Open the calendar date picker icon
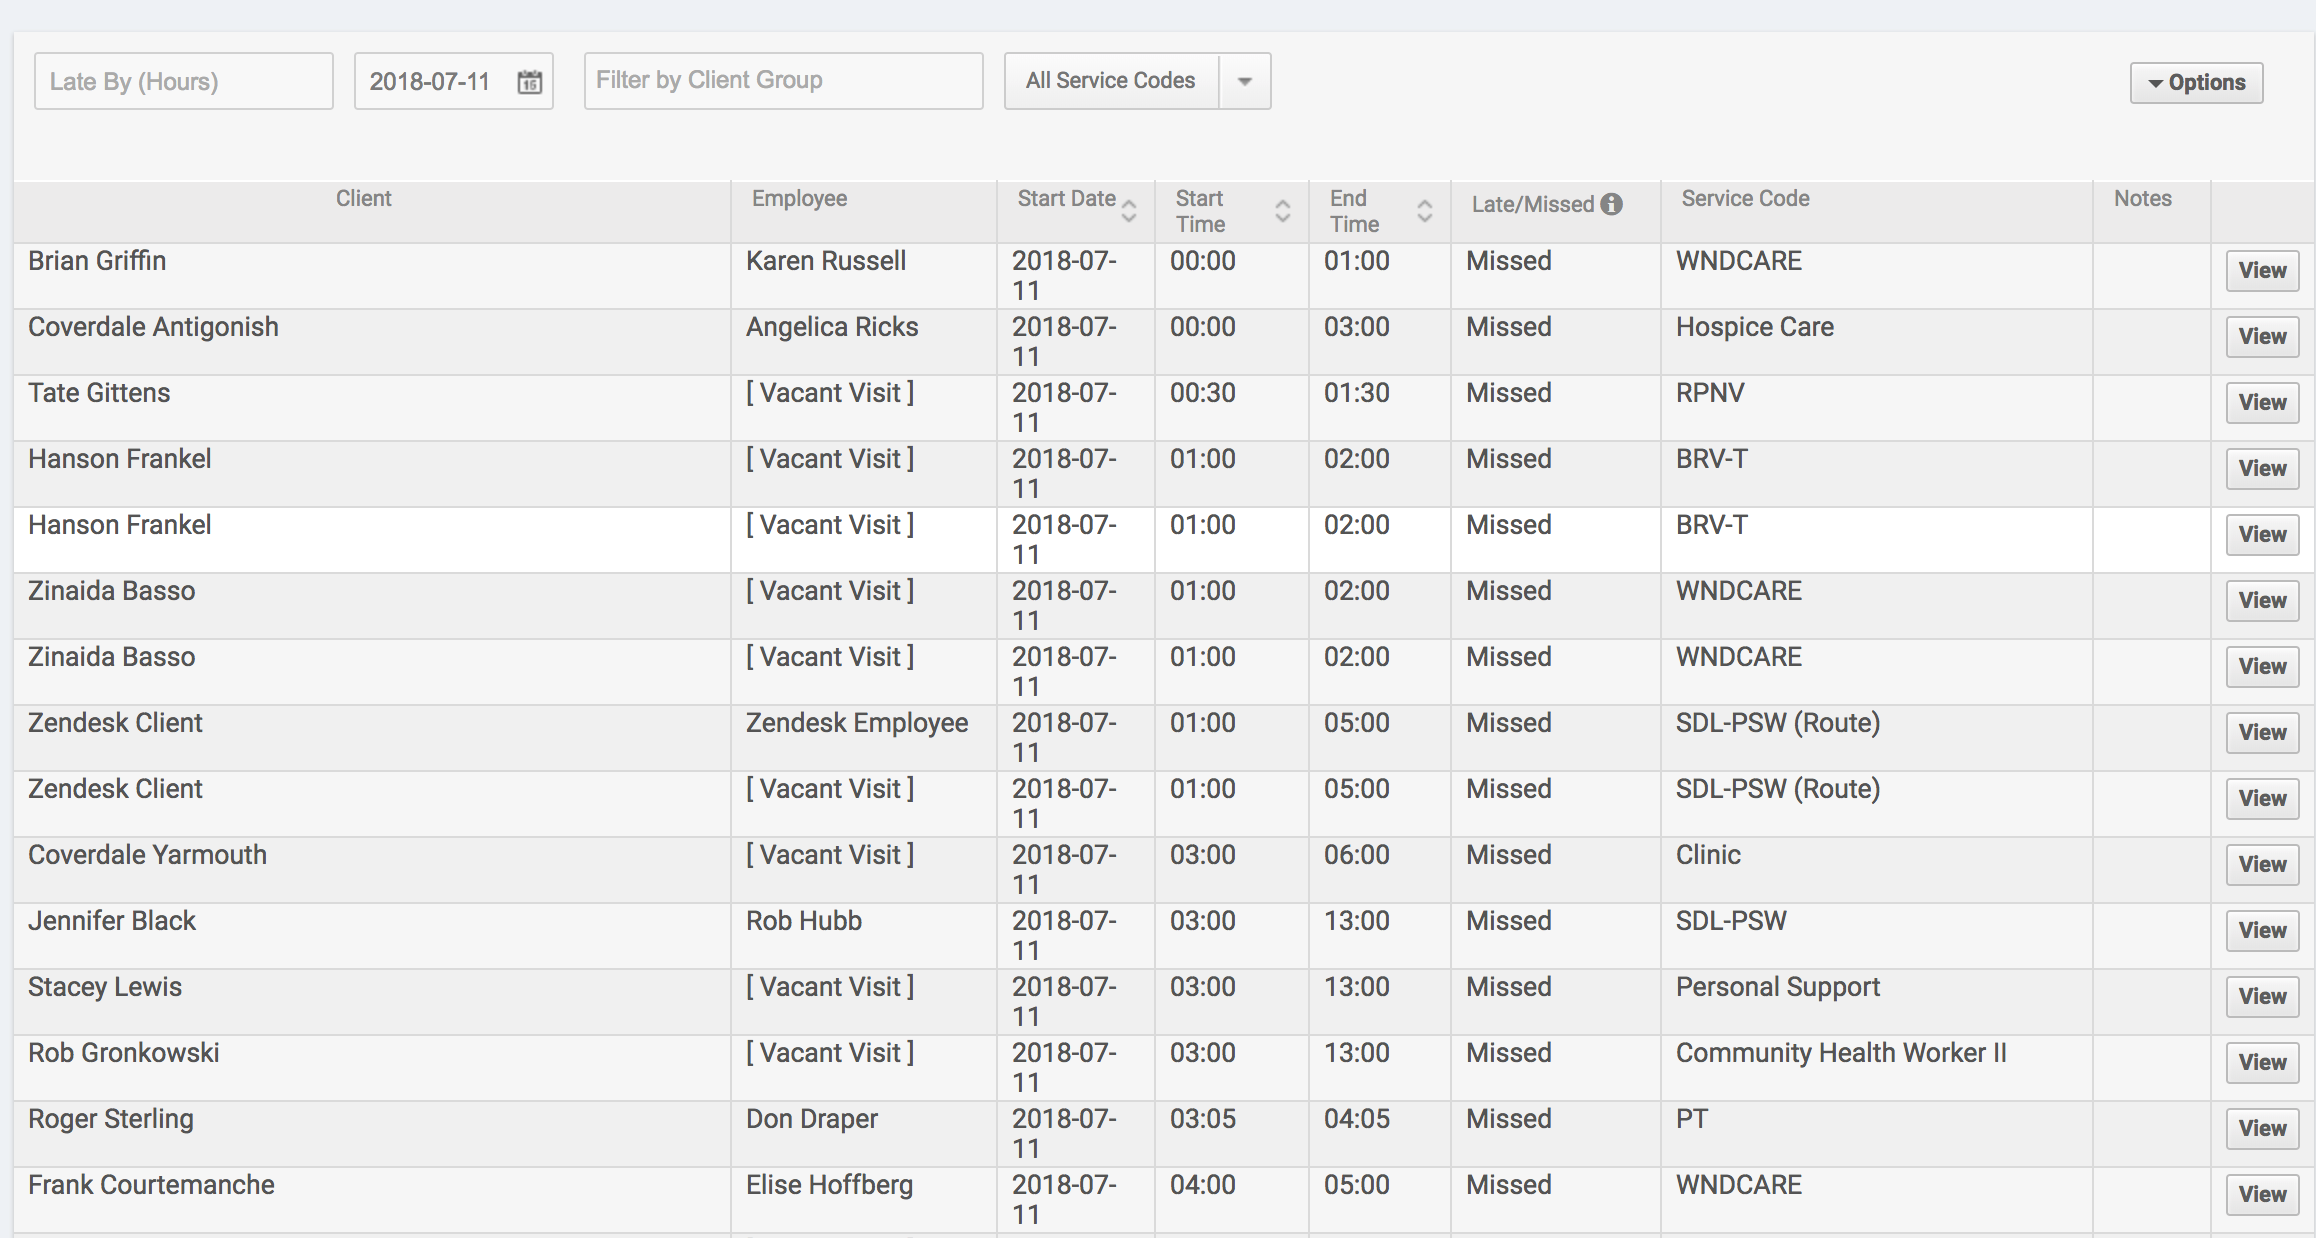Screen dimensions: 2316x1238 coord(529,82)
